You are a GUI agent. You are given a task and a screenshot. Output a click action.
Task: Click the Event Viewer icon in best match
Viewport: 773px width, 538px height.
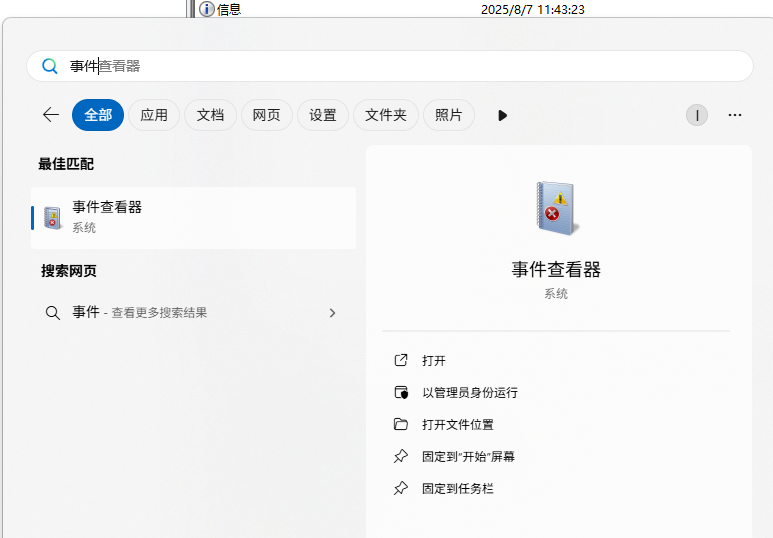pyautogui.click(x=52, y=218)
